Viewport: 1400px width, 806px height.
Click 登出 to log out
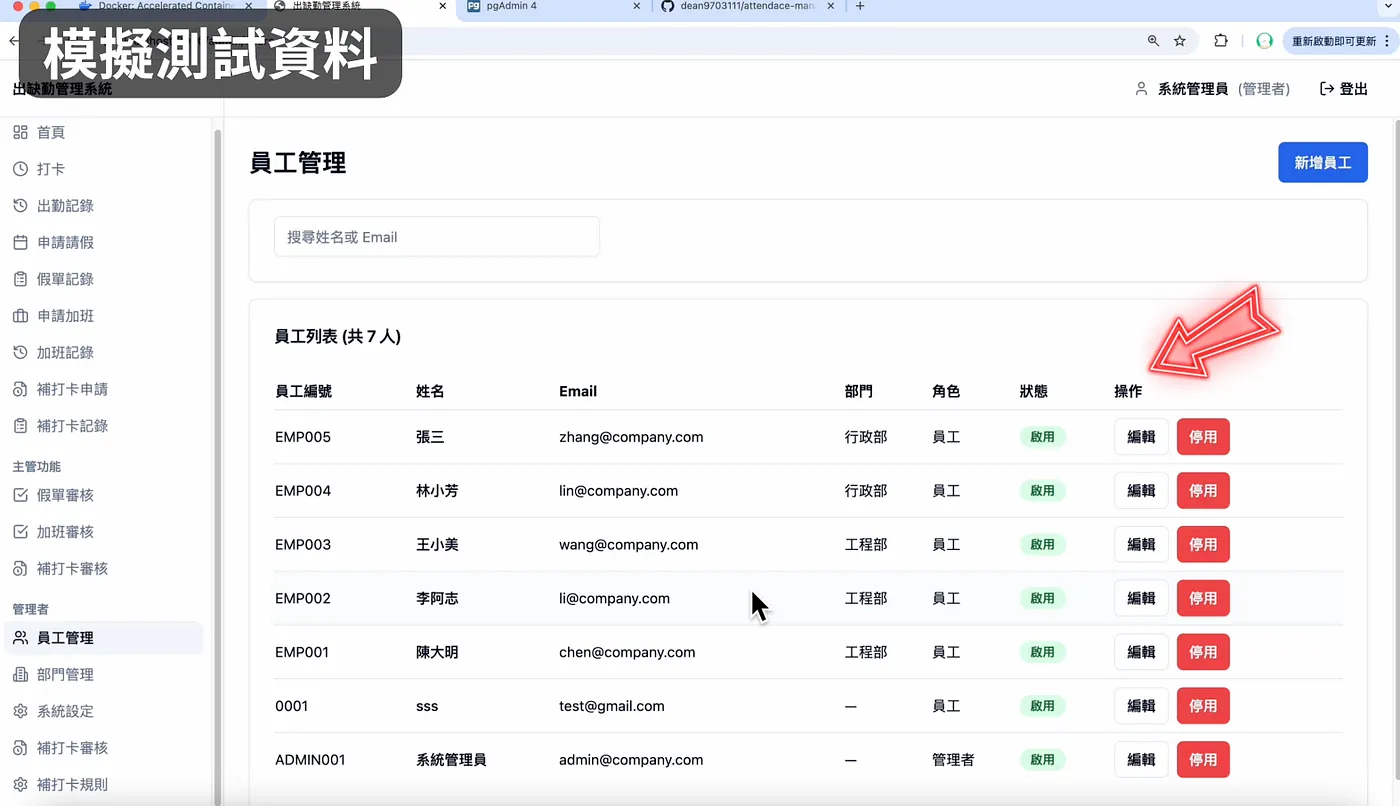click(x=1343, y=89)
